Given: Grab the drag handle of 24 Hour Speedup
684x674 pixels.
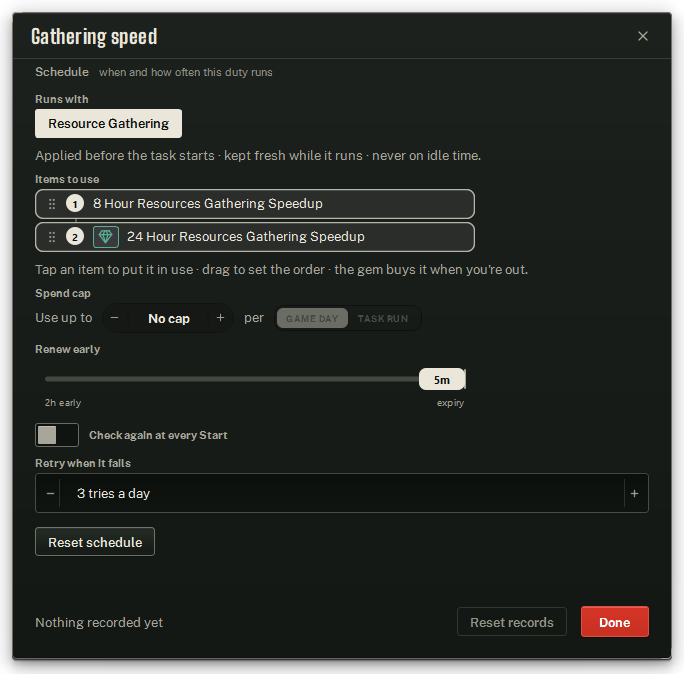Looking at the screenshot, I should (x=52, y=237).
